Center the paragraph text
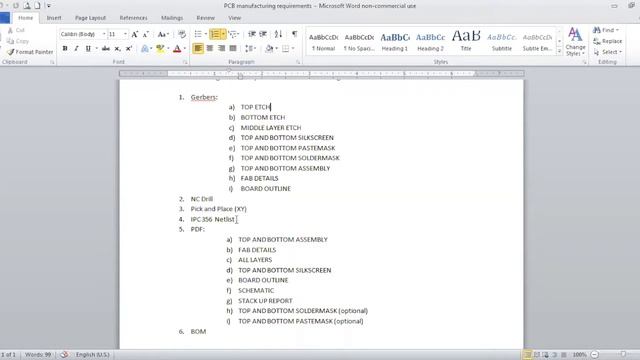 tap(210, 49)
